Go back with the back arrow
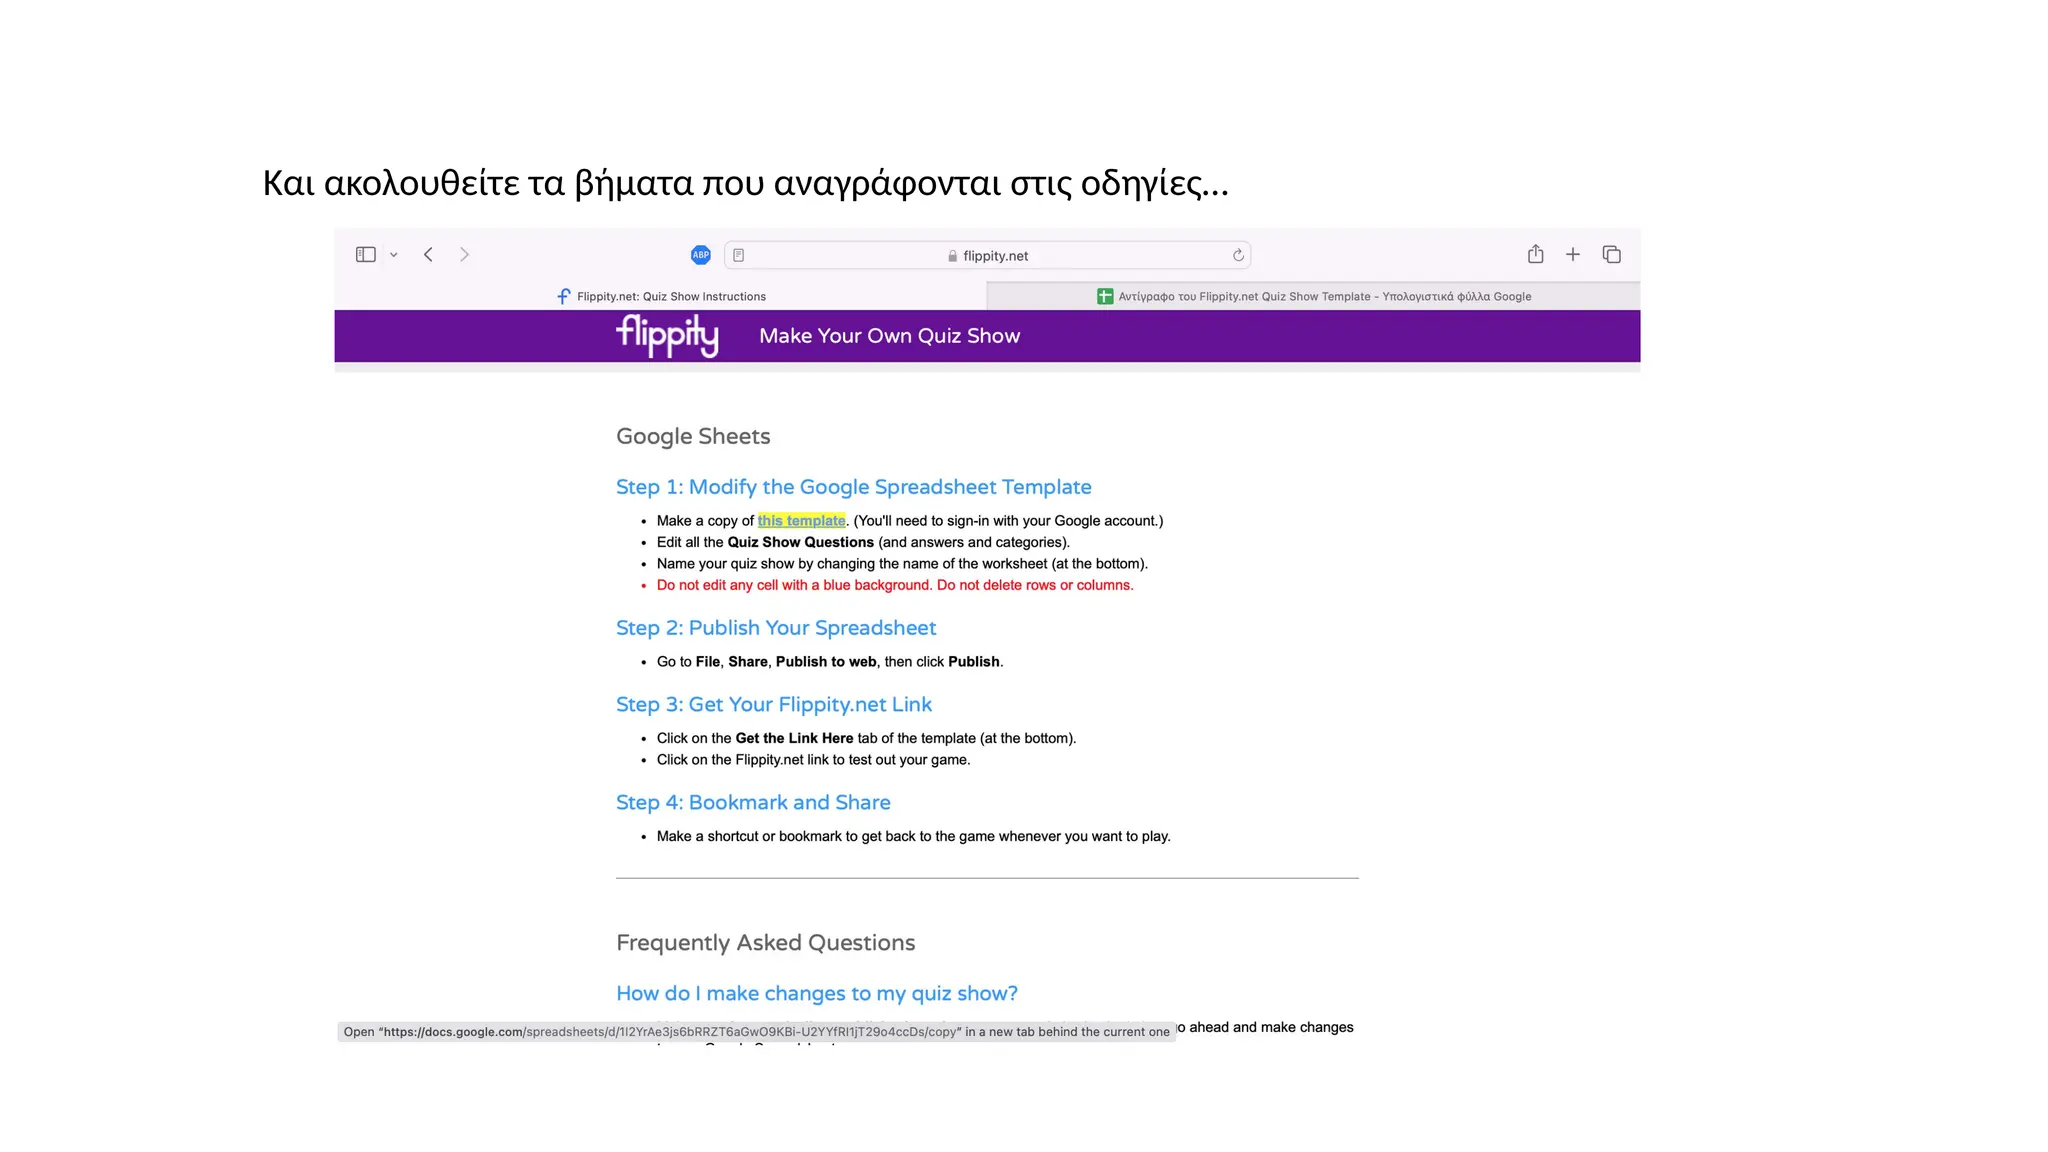2048x1152 pixels. point(428,255)
